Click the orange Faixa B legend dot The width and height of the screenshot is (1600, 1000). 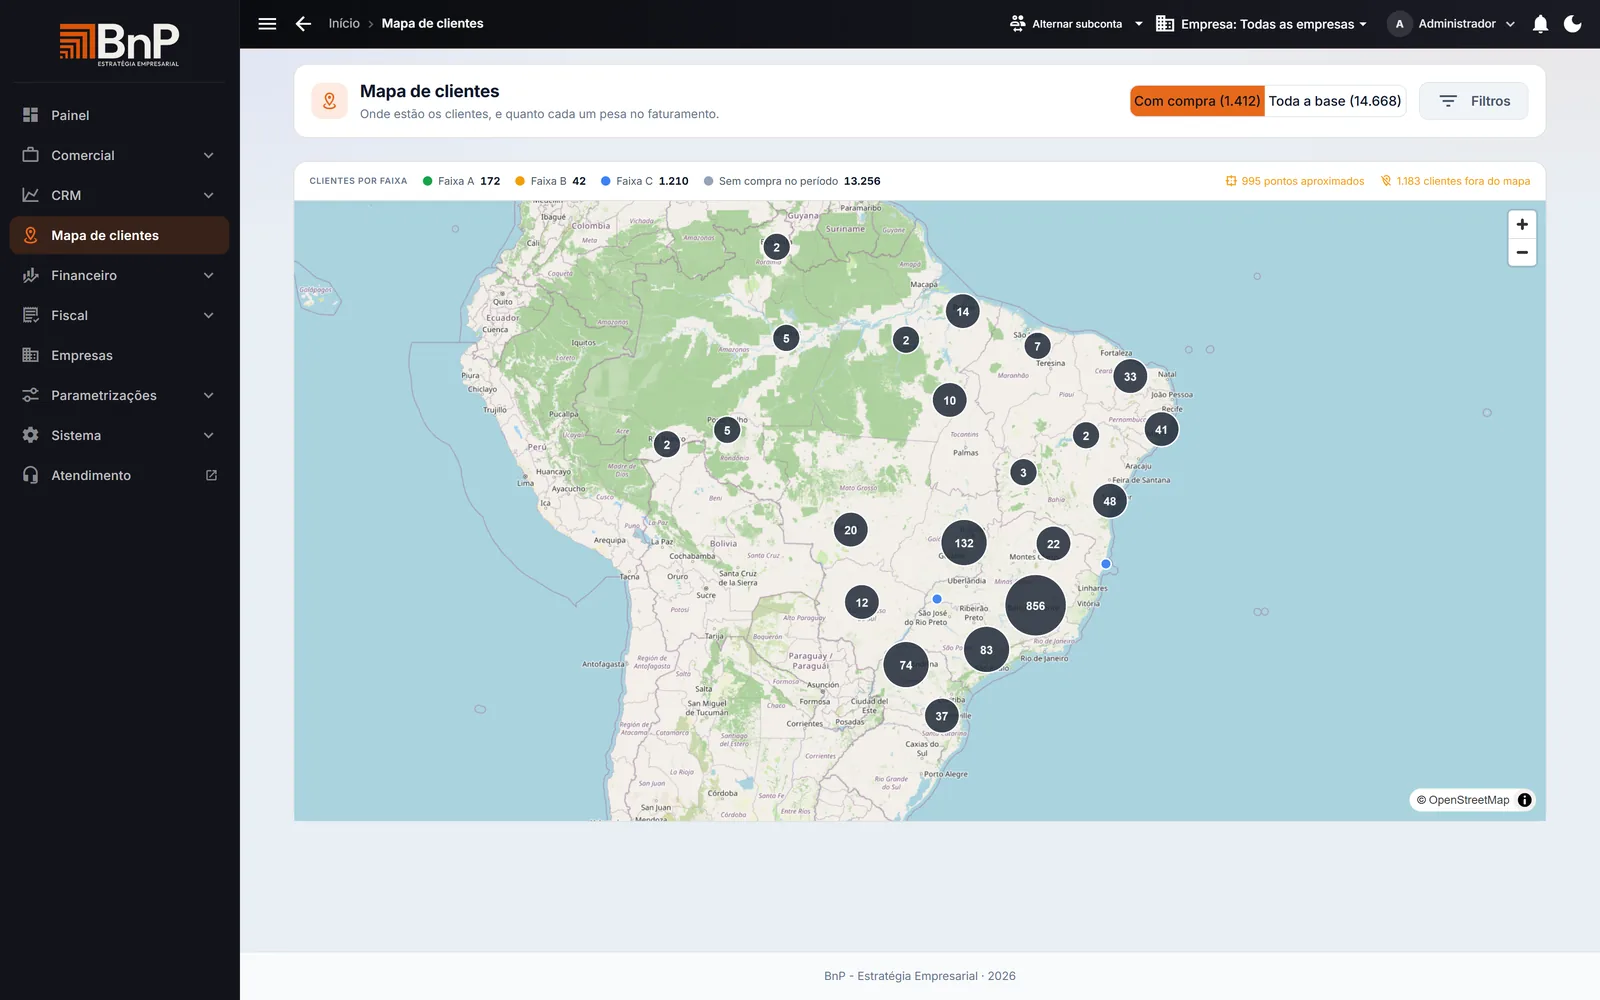[x=520, y=181]
